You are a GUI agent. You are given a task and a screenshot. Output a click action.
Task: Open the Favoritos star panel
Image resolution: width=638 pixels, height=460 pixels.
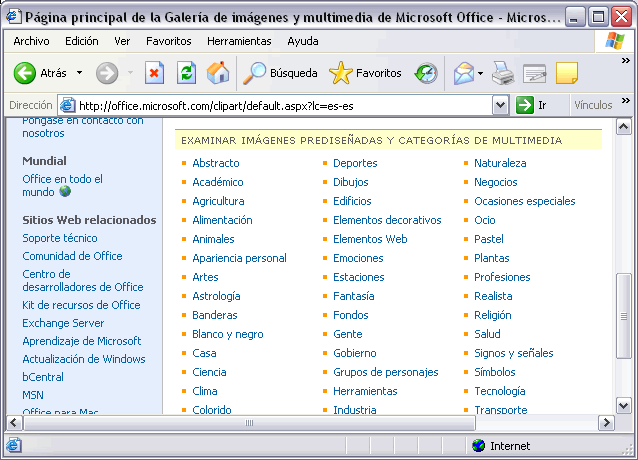tap(366, 73)
